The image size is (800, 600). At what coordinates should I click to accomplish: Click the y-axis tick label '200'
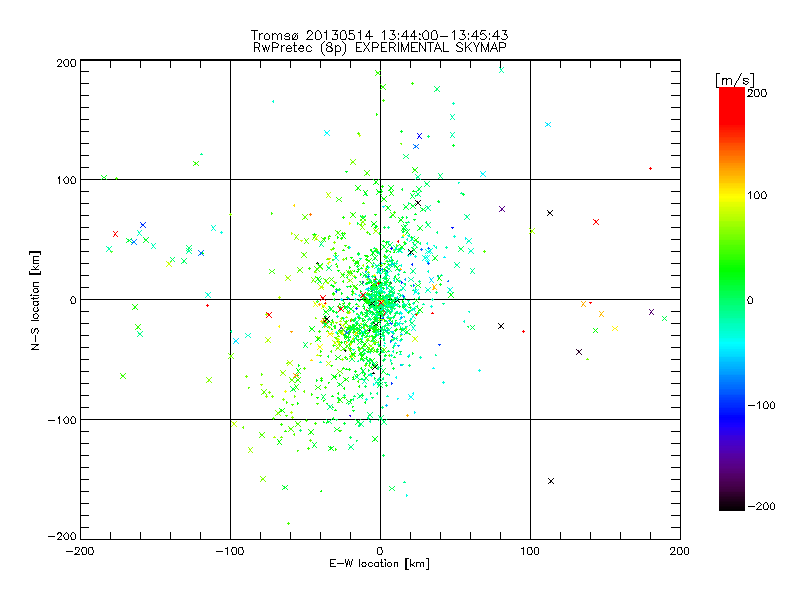66,63
